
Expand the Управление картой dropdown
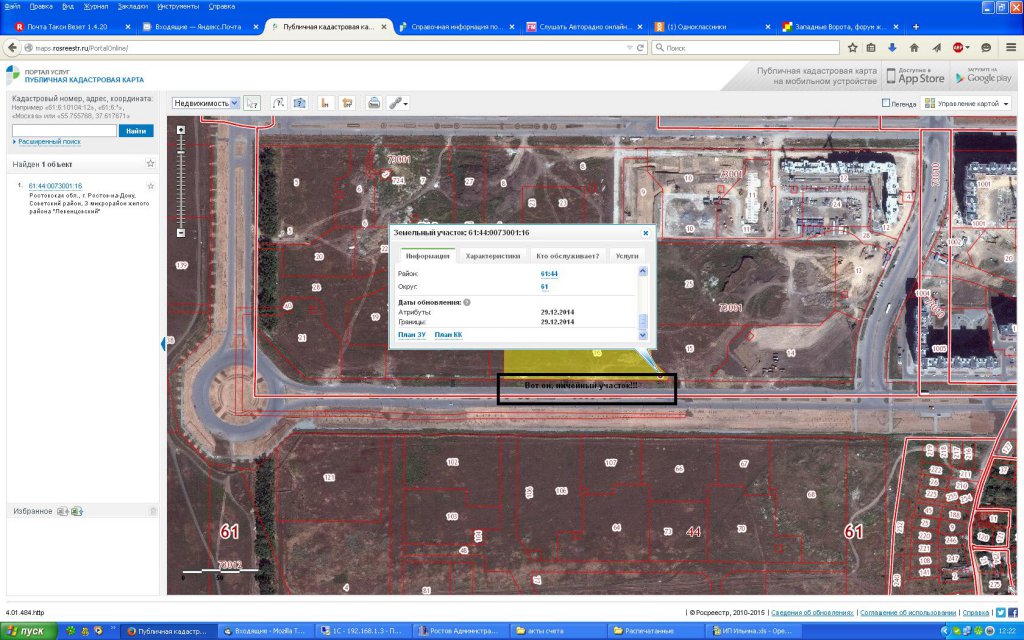tap(967, 103)
